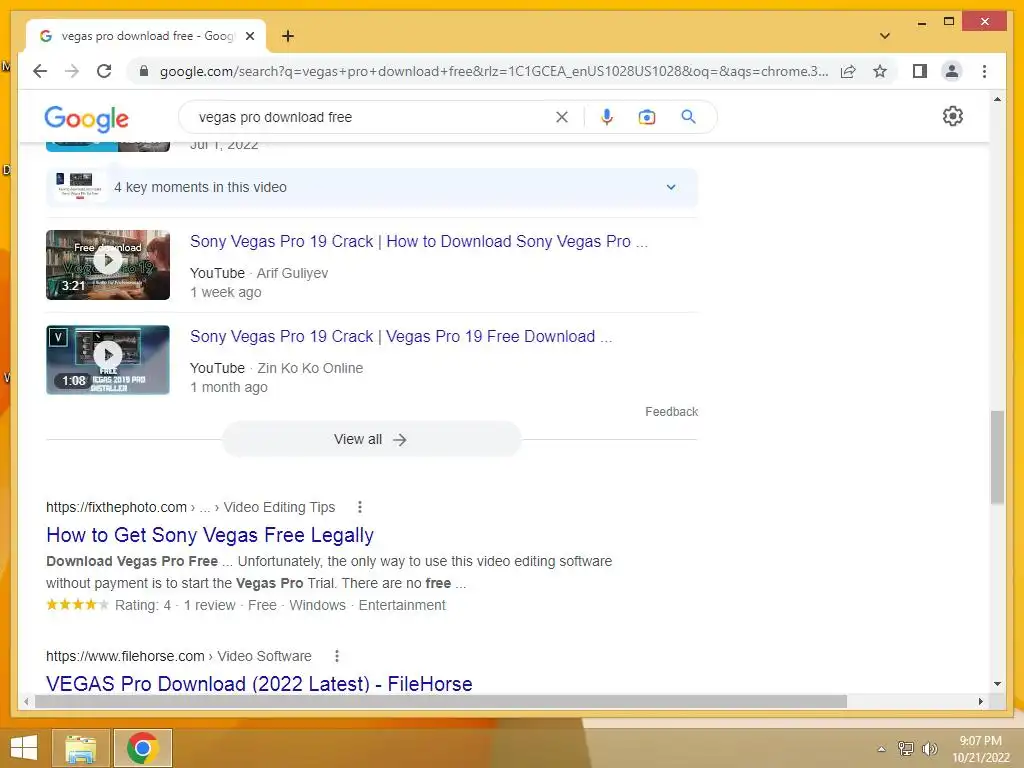Screen dimensions: 1024x768
Task: Open fixthephoto result options menu
Action: click(x=359, y=507)
